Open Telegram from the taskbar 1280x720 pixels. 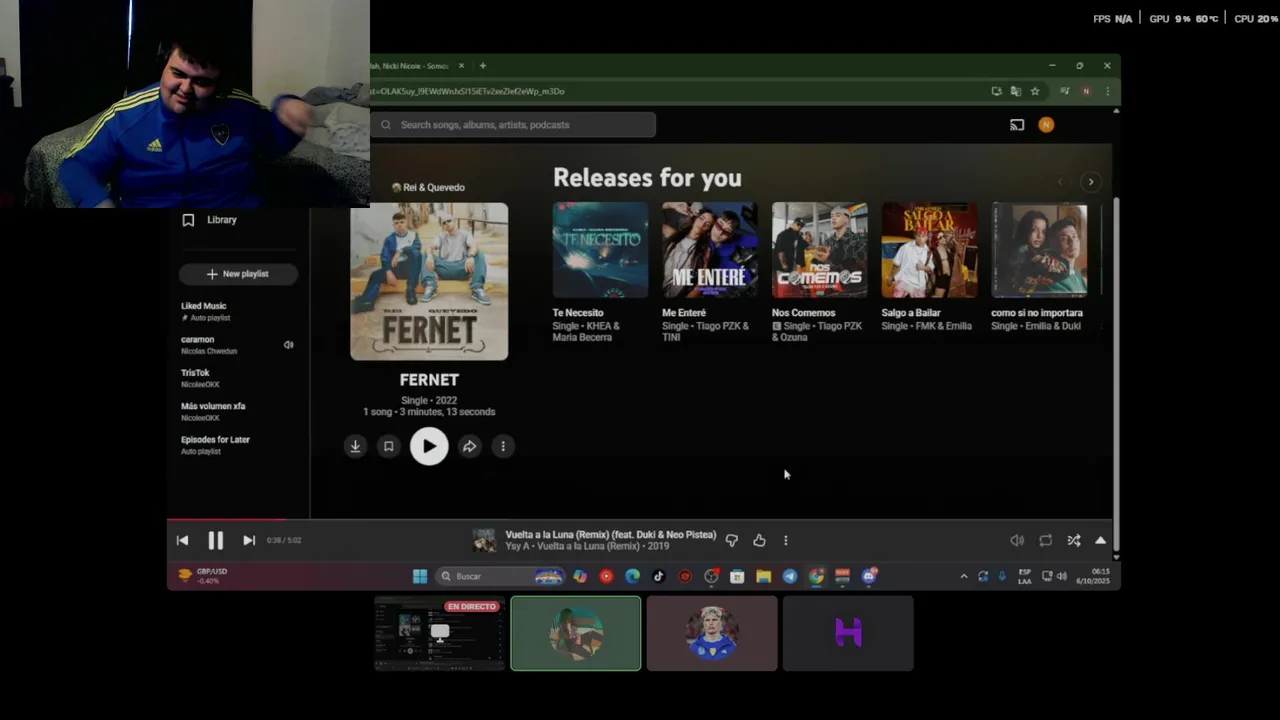coord(790,576)
